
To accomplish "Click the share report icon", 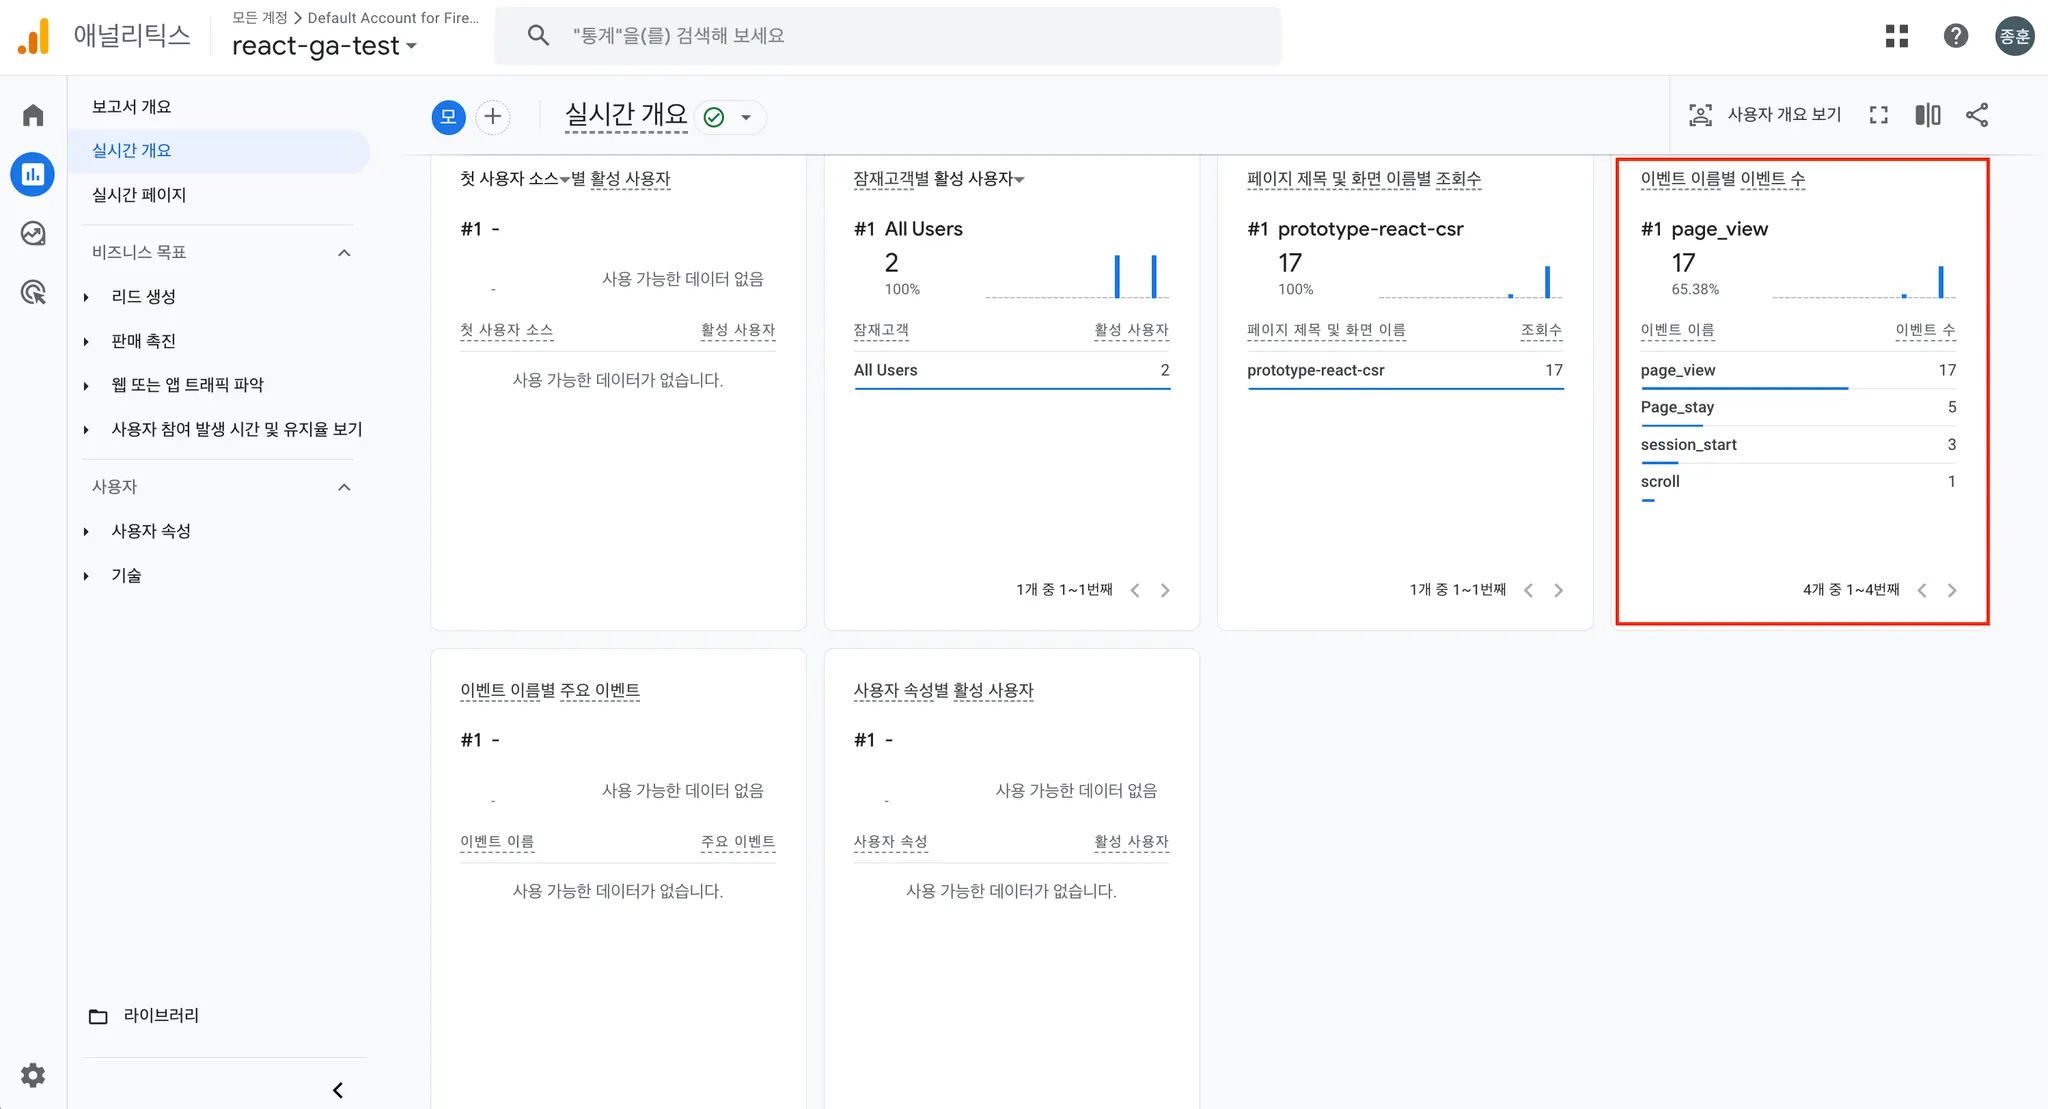I will coord(1977,115).
